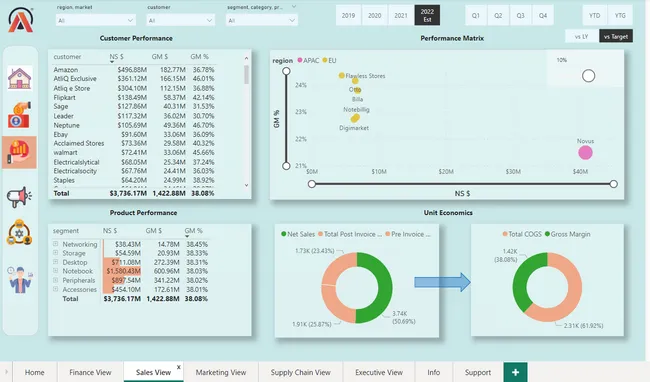
Task: Open the Finance view money icon
Action: coord(19,115)
